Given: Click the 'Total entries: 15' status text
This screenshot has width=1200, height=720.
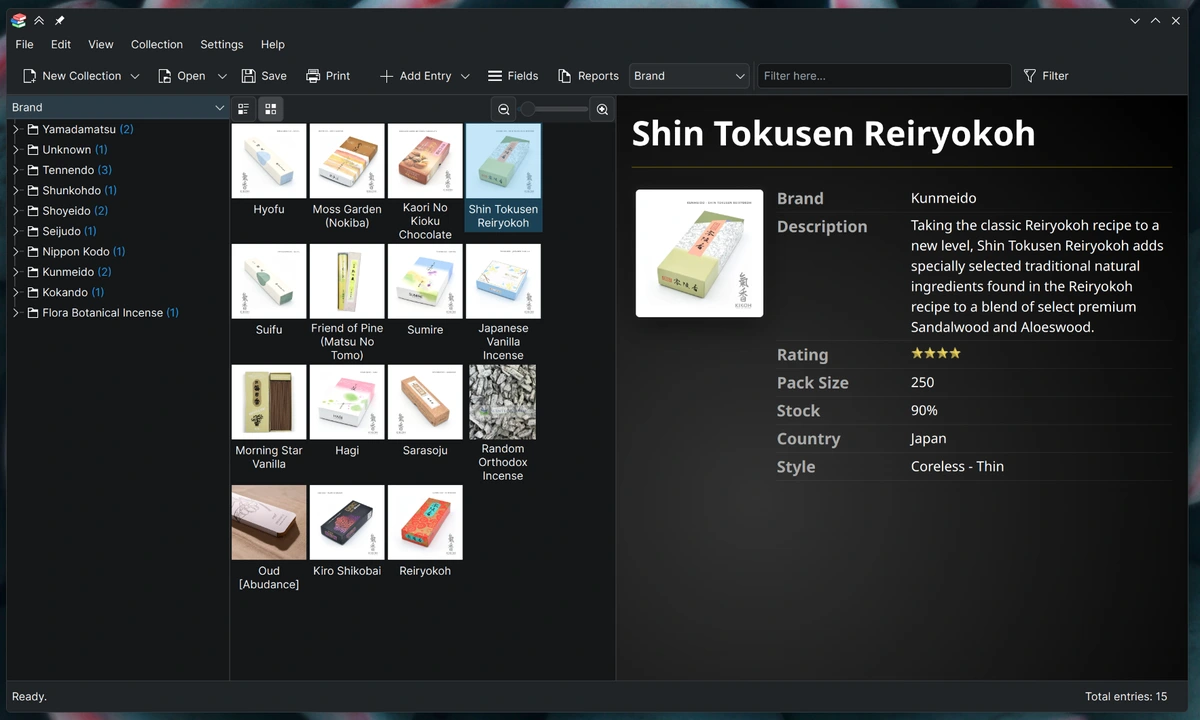Looking at the screenshot, I should [1126, 696].
